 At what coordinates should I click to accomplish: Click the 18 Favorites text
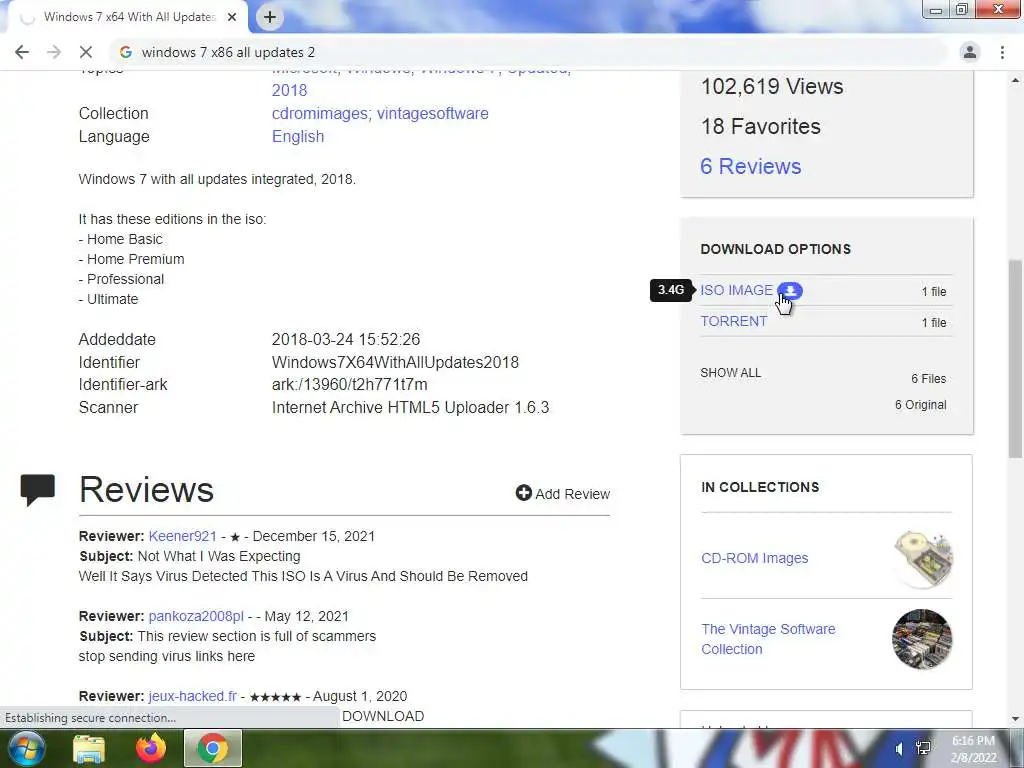(x=760, y=126)
